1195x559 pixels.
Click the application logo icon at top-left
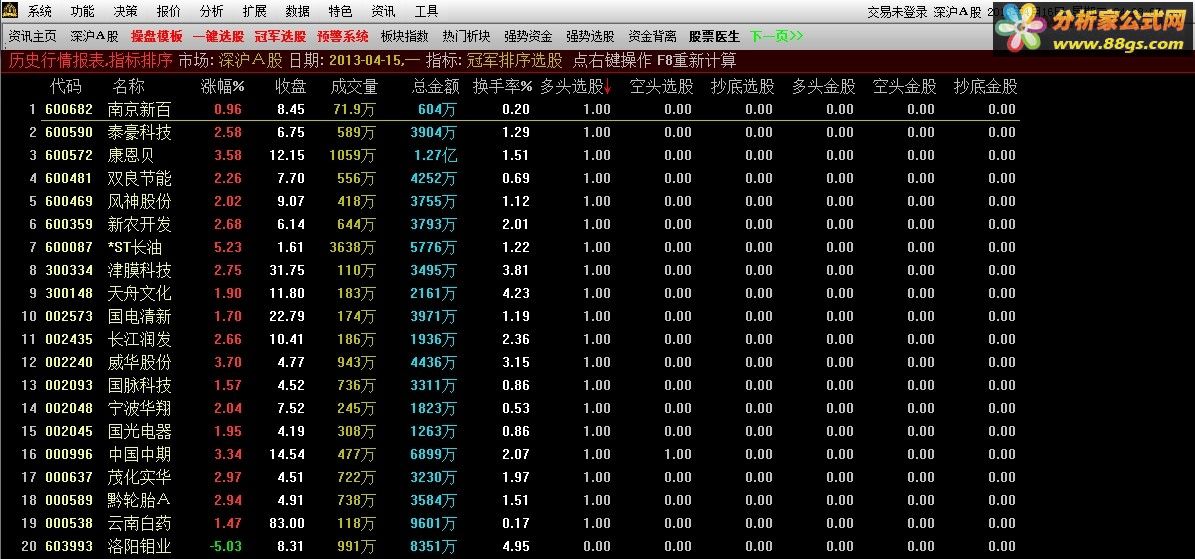point(10,11)
